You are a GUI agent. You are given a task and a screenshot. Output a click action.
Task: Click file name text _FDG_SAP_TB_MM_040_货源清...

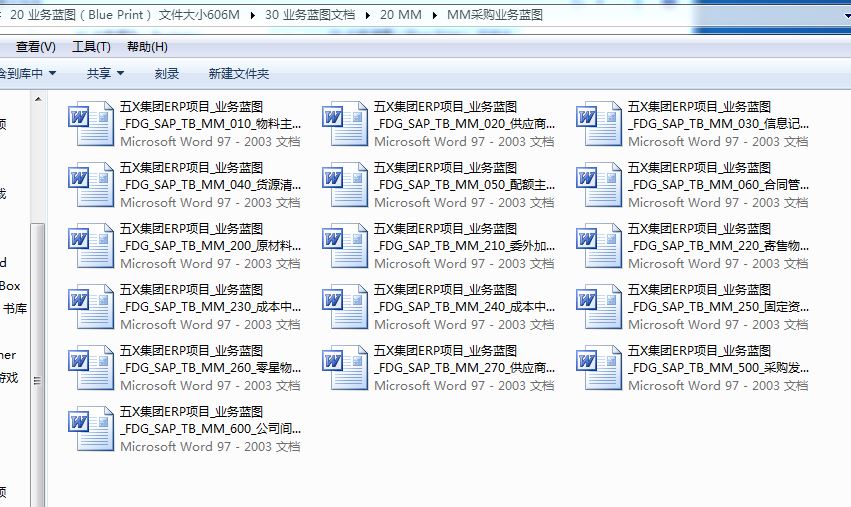[x=211, y=185]
